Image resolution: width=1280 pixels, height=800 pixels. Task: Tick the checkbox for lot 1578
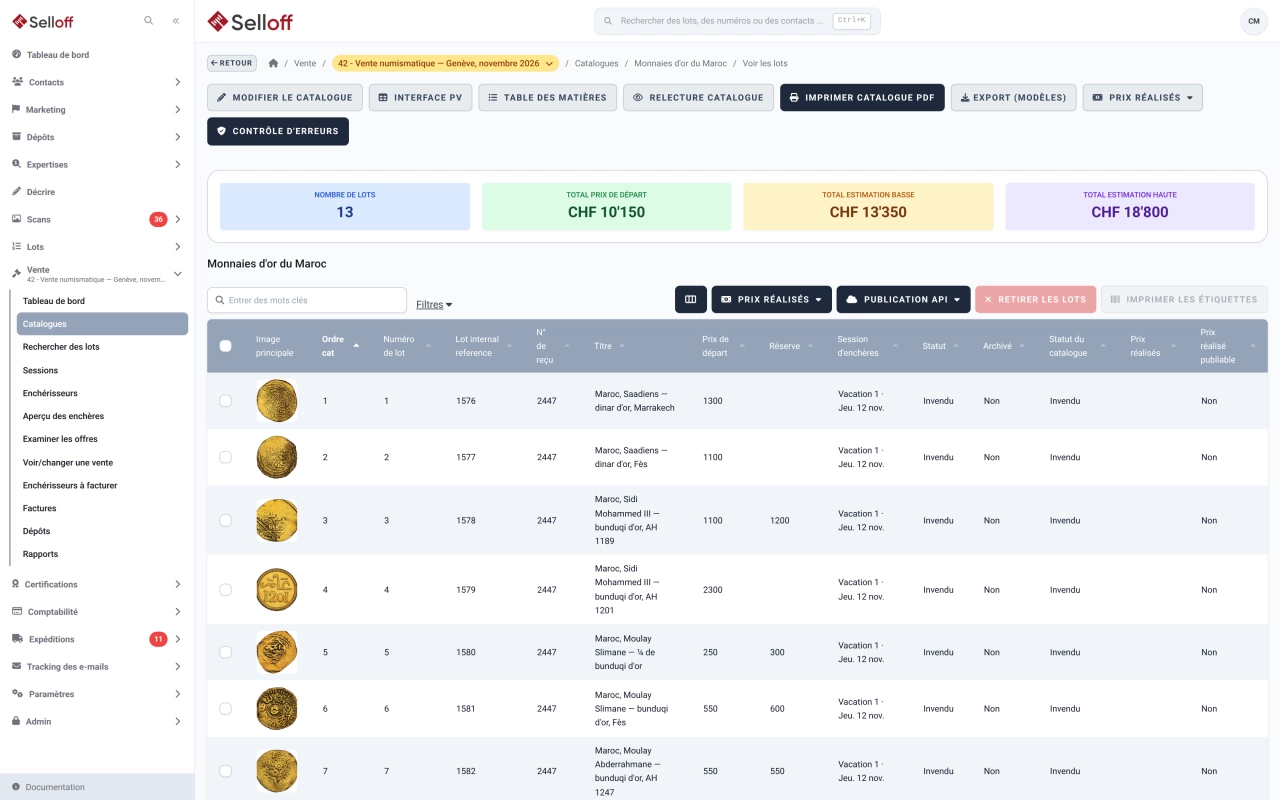[x=225, y=520]
